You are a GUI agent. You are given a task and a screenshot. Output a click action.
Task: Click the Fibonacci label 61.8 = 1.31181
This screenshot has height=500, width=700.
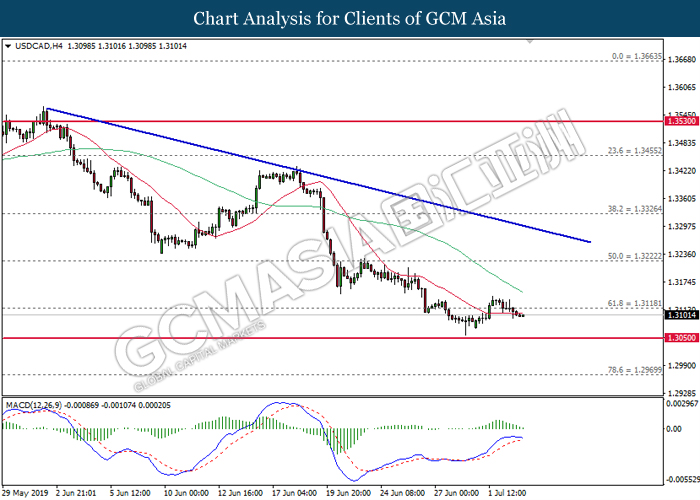click(635, 303)
